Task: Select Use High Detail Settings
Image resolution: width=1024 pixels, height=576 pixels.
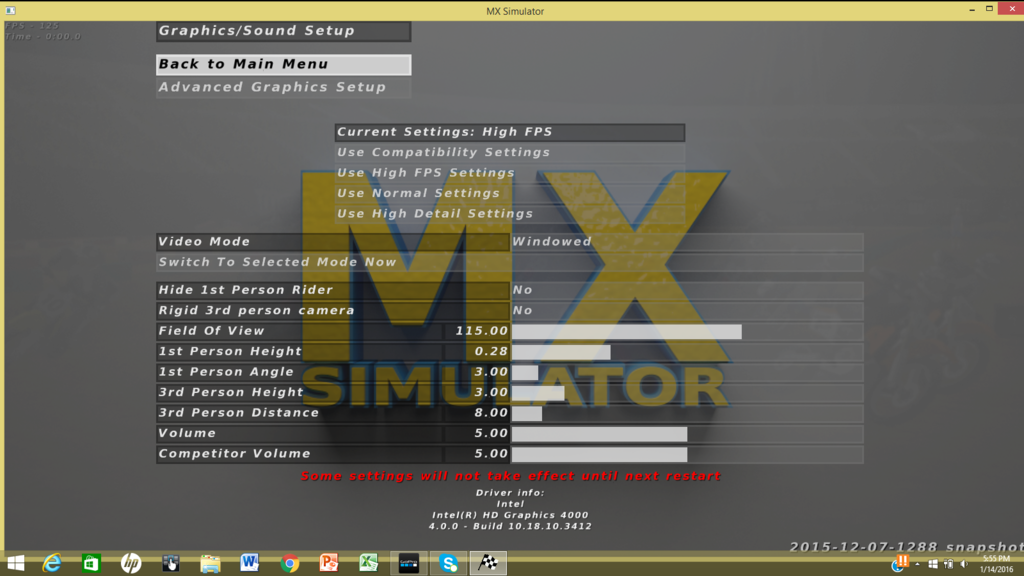Action: pyautogui.click(x=510, y=214)
